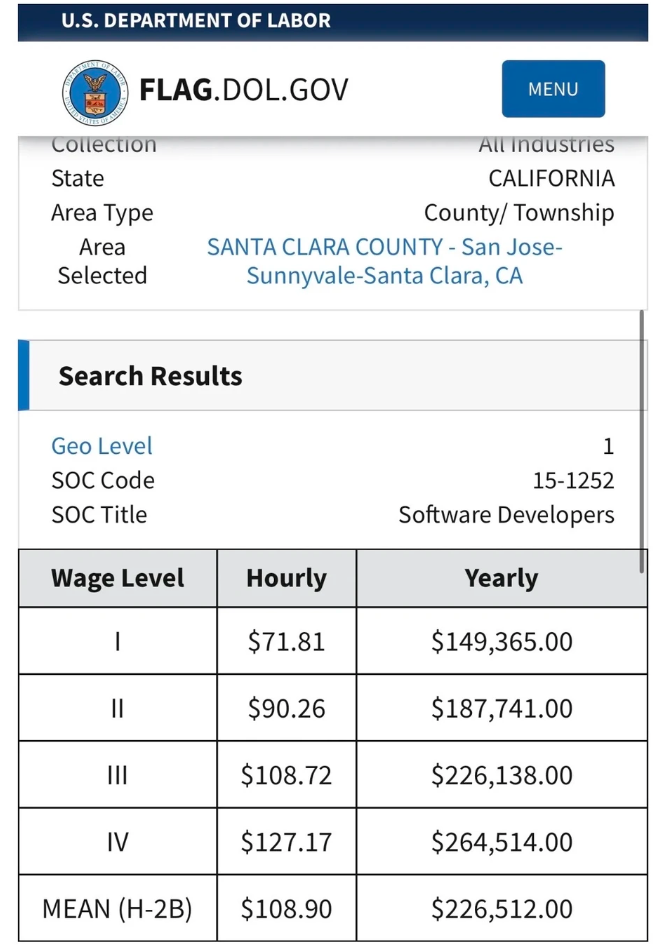Click the Hourly column header
The height and width of the screenshot is (945, 657).
point(286,578)
